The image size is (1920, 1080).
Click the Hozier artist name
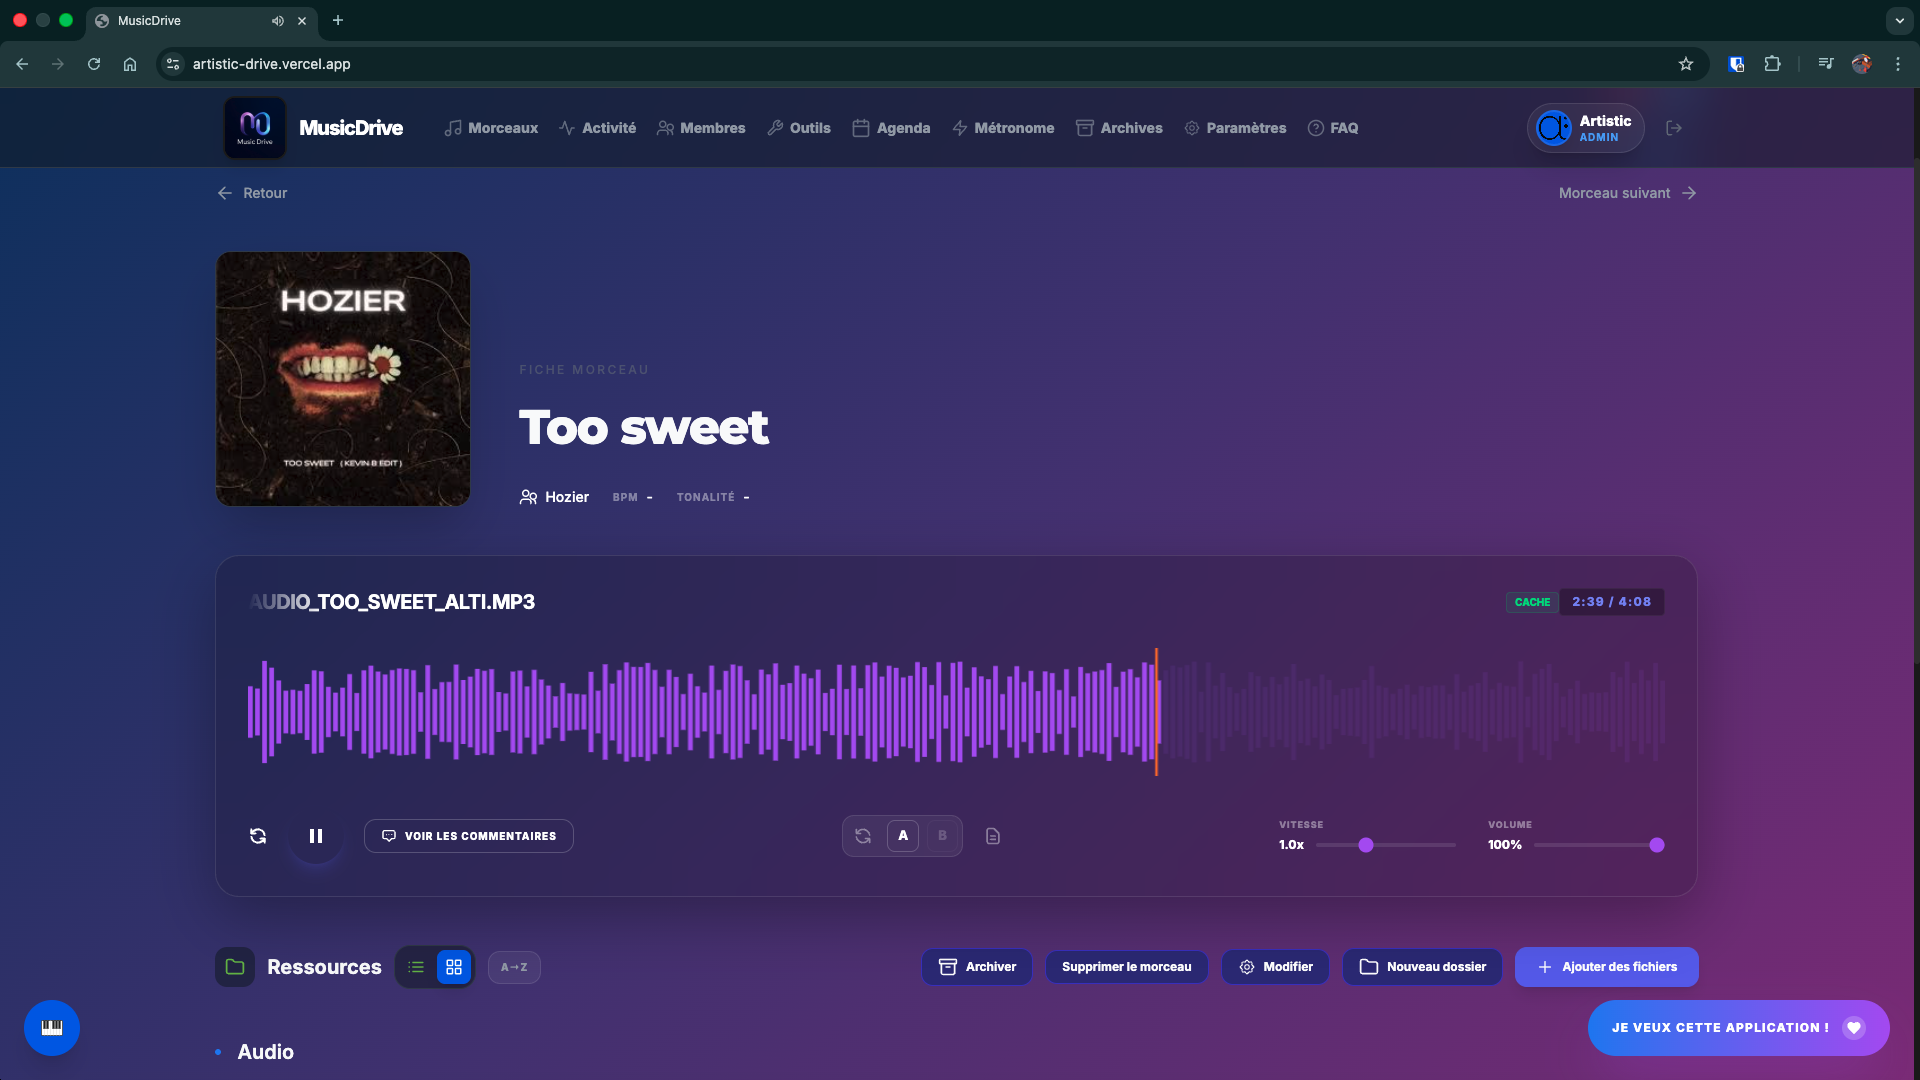566,497
